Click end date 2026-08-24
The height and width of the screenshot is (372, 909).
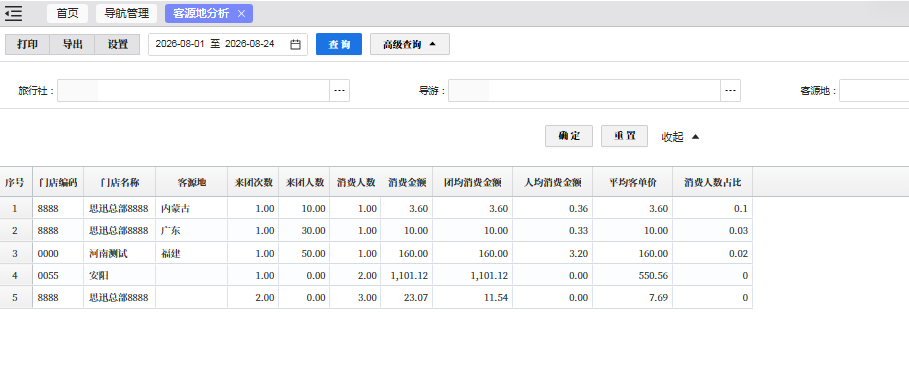[249, 44]
